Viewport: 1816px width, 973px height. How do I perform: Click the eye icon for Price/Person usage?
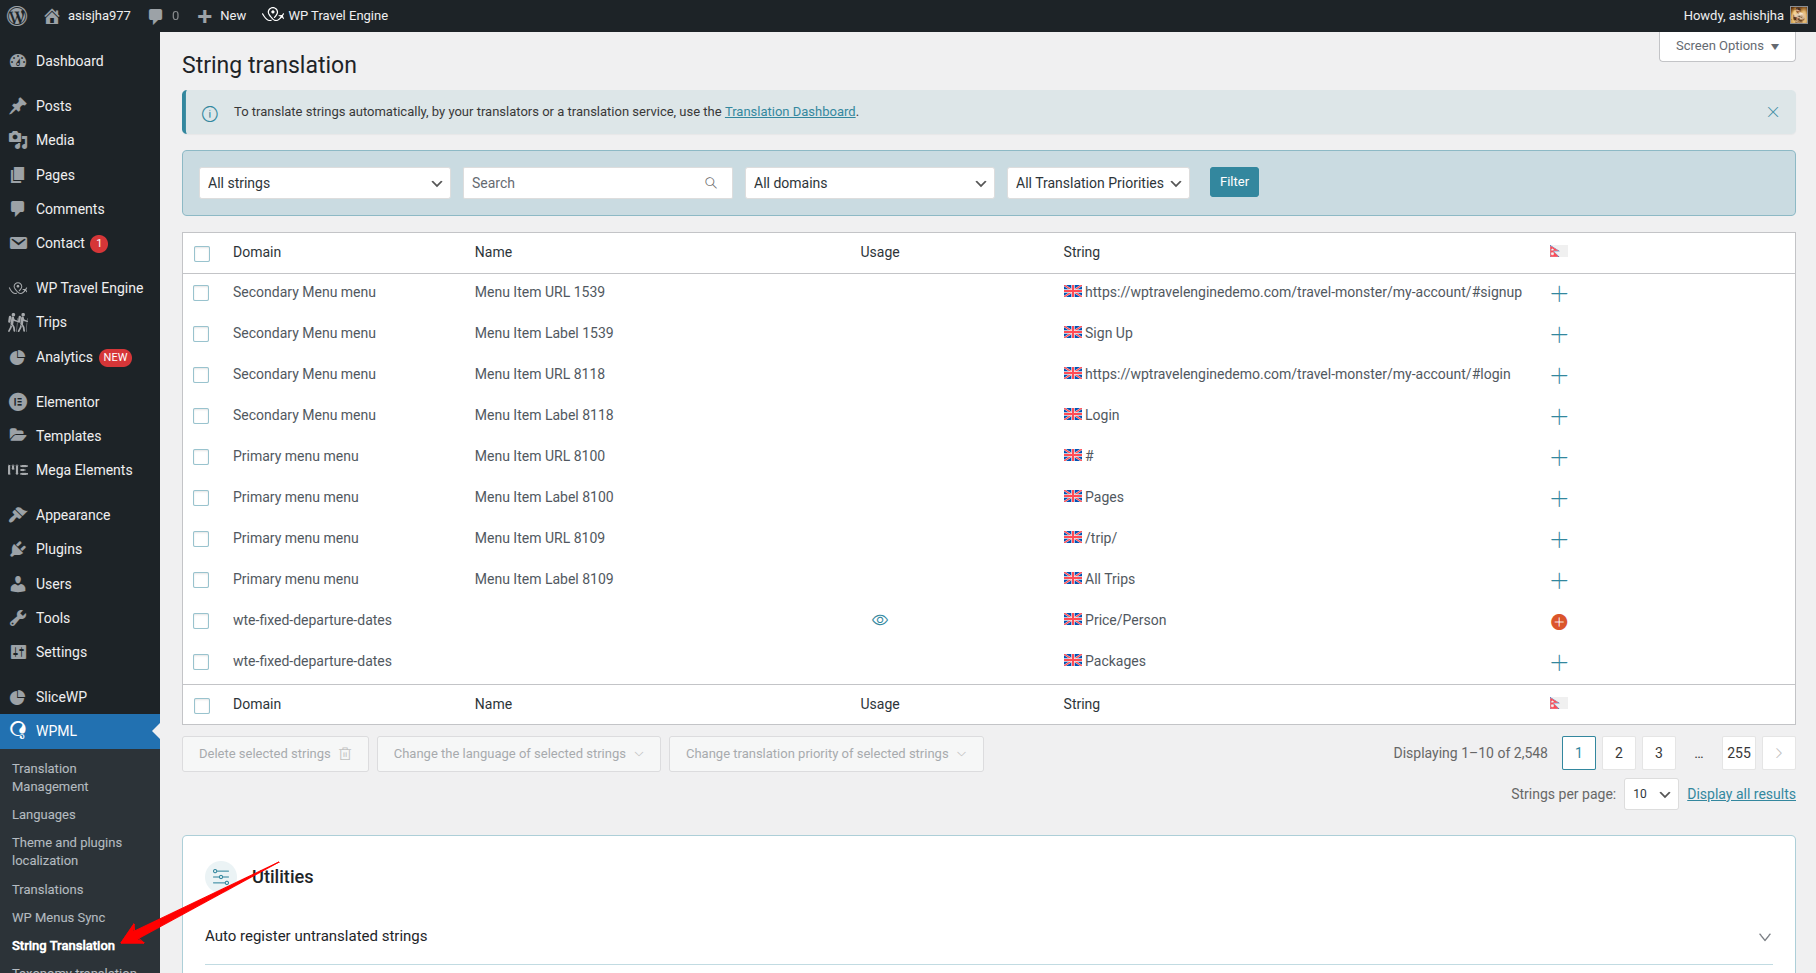[x=880, y=620]
